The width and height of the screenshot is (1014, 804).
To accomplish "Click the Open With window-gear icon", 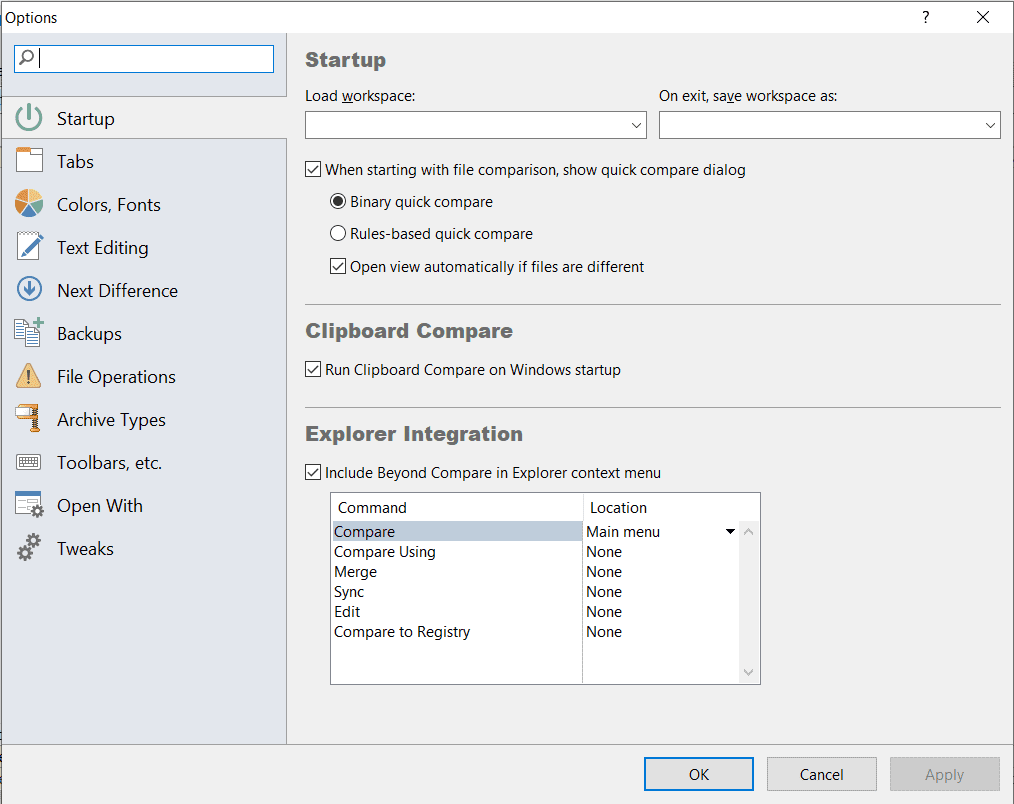I will pyautogui.click(x=29, y=505).
